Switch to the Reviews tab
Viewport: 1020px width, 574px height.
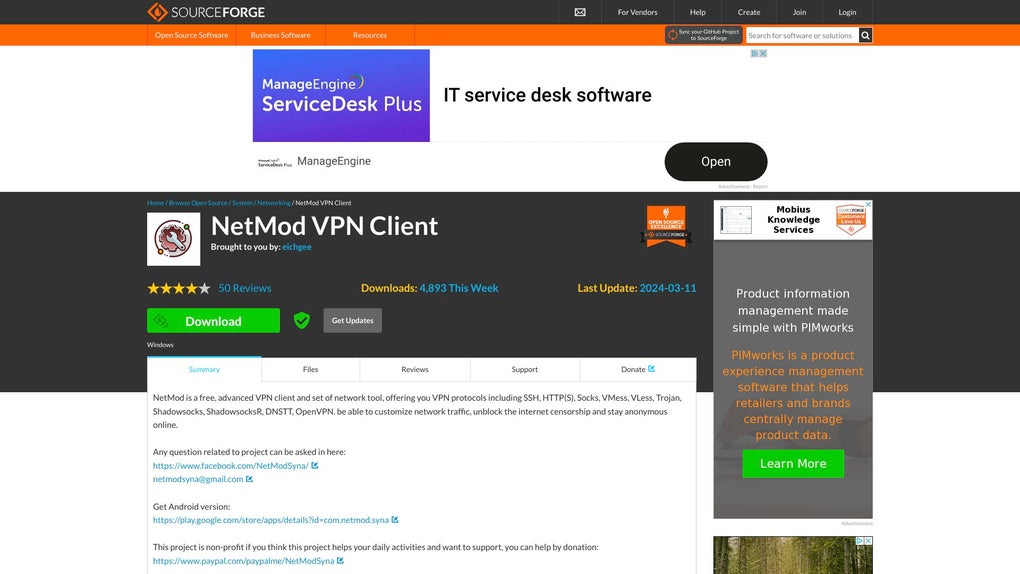tap(414, 369)
